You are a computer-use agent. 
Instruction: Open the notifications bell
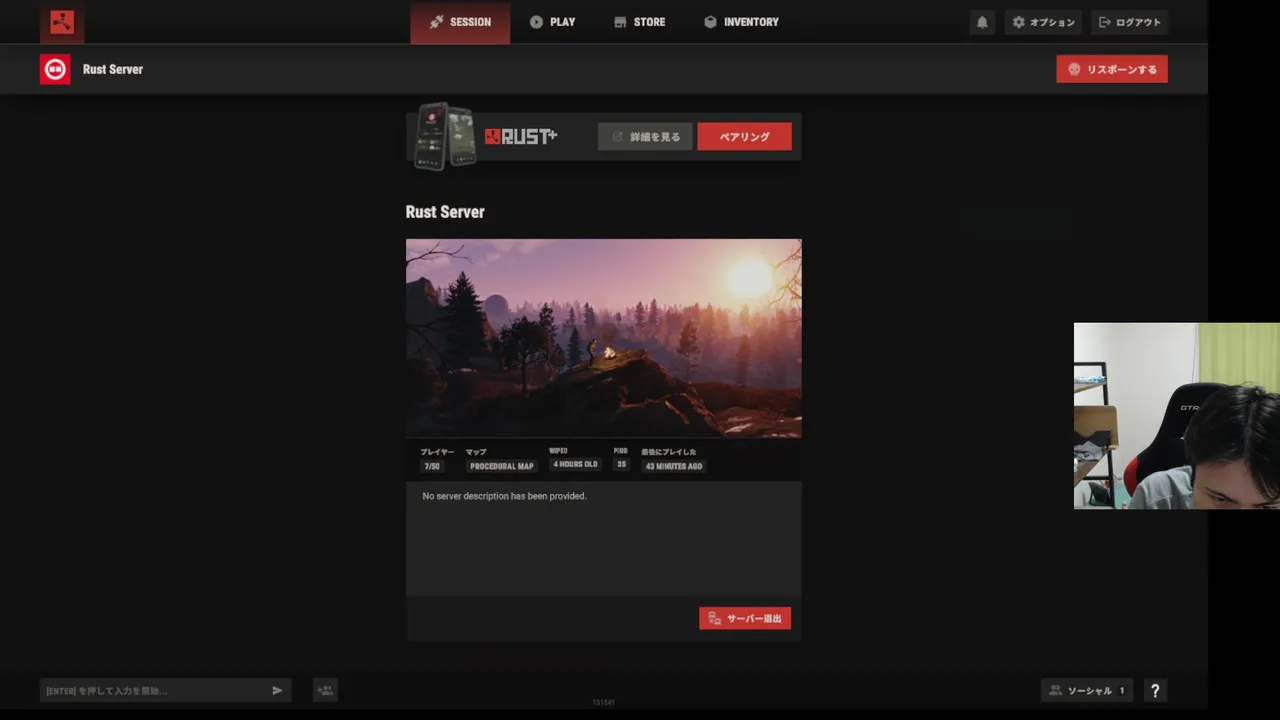pos(982,22)
